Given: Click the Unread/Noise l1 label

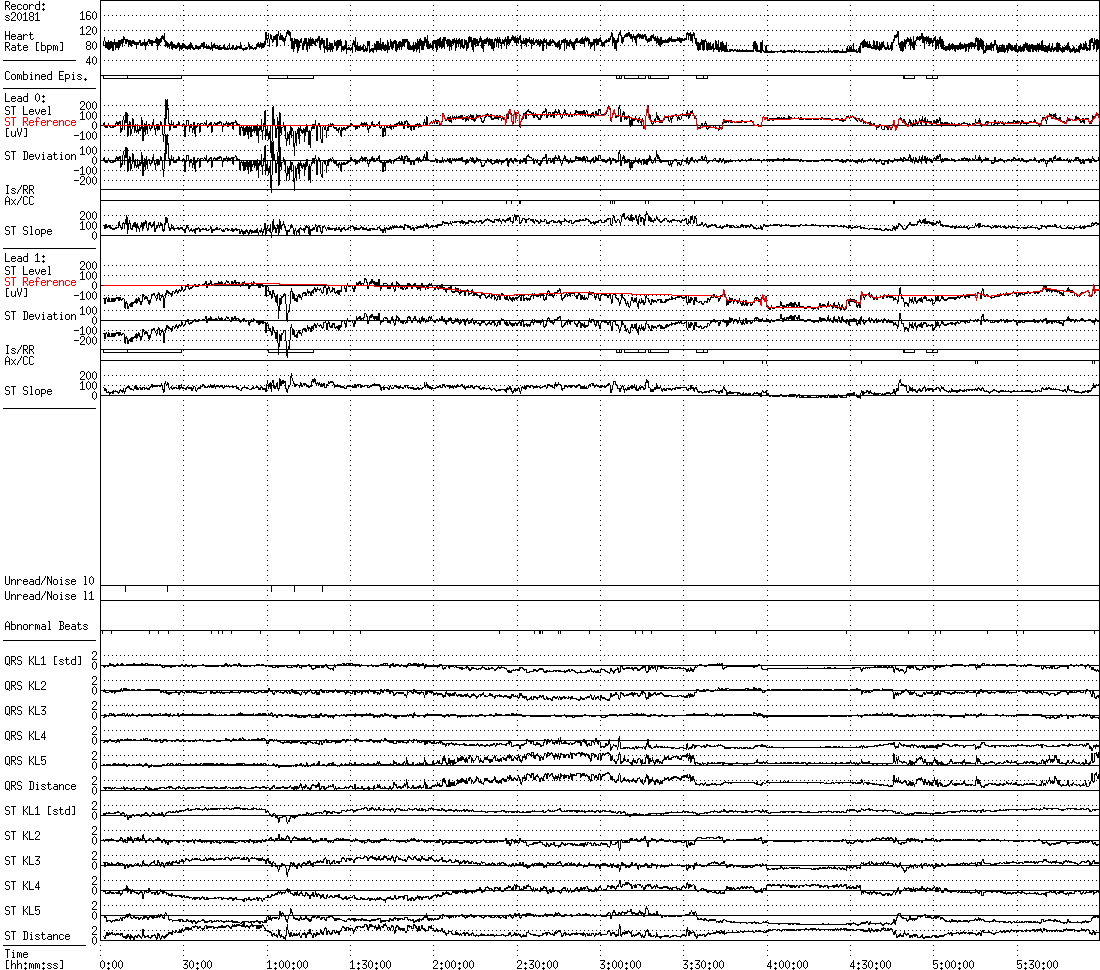Looking at the screenshot, I should pos(49,596).
